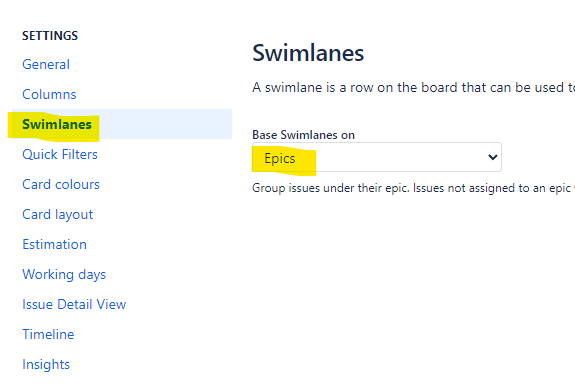Navigate to Card colours settings
The height and width of the screenshot is (386, 575).
(61, 184)
